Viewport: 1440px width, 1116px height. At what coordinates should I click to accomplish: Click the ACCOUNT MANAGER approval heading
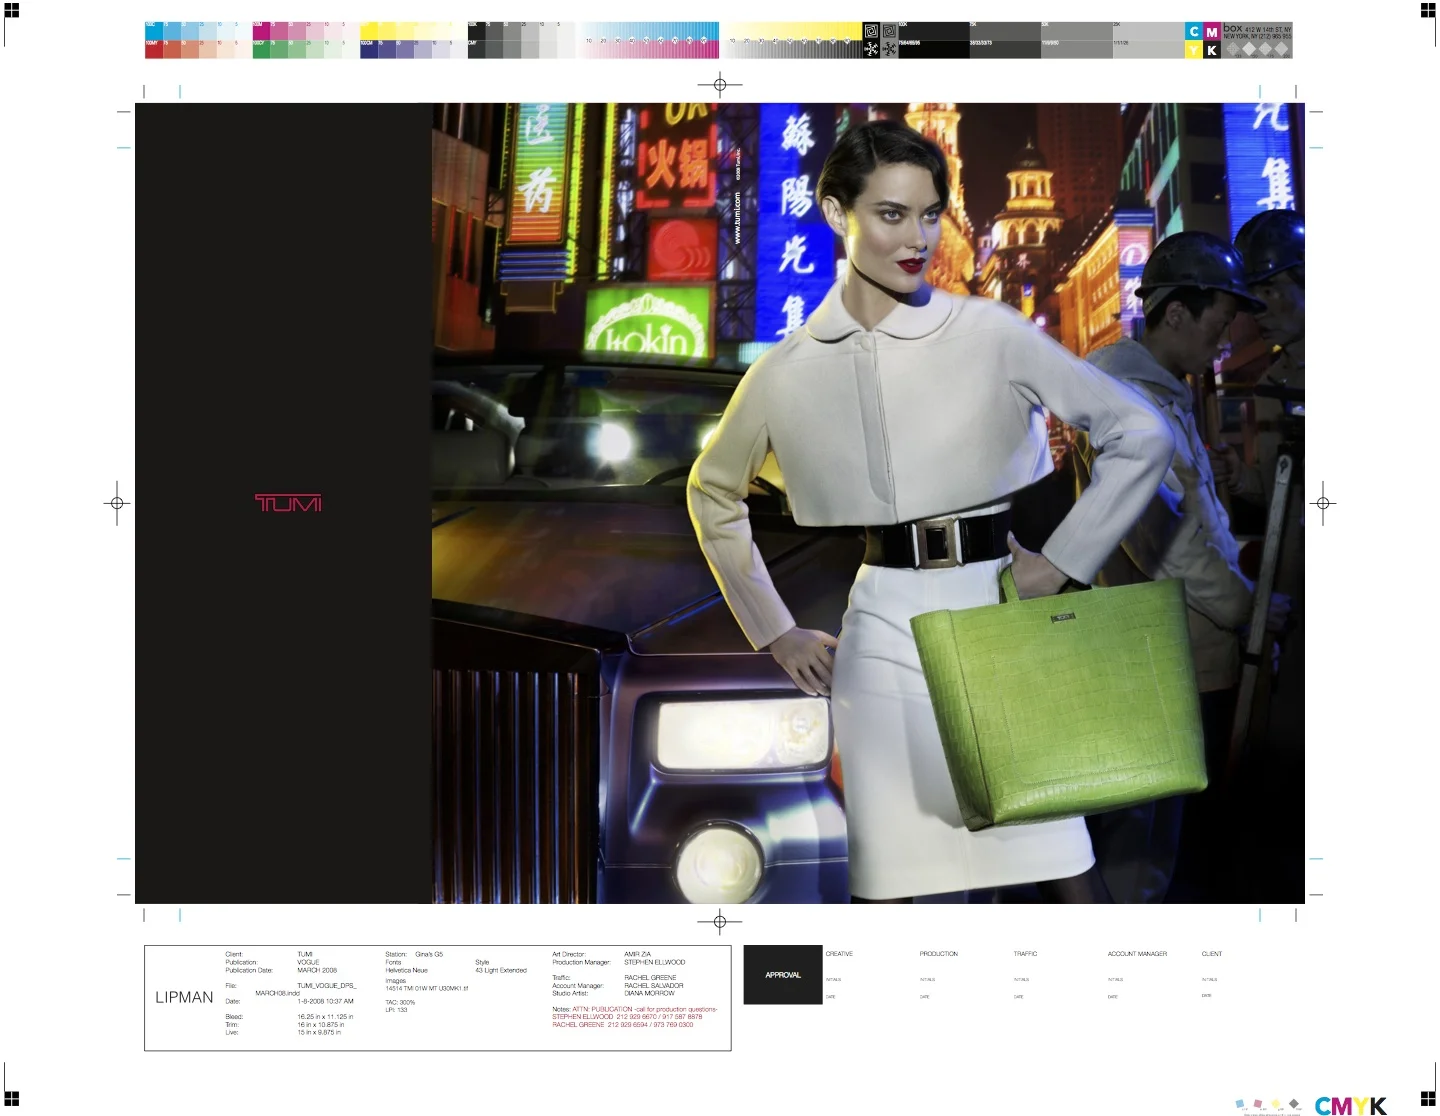1137,954
